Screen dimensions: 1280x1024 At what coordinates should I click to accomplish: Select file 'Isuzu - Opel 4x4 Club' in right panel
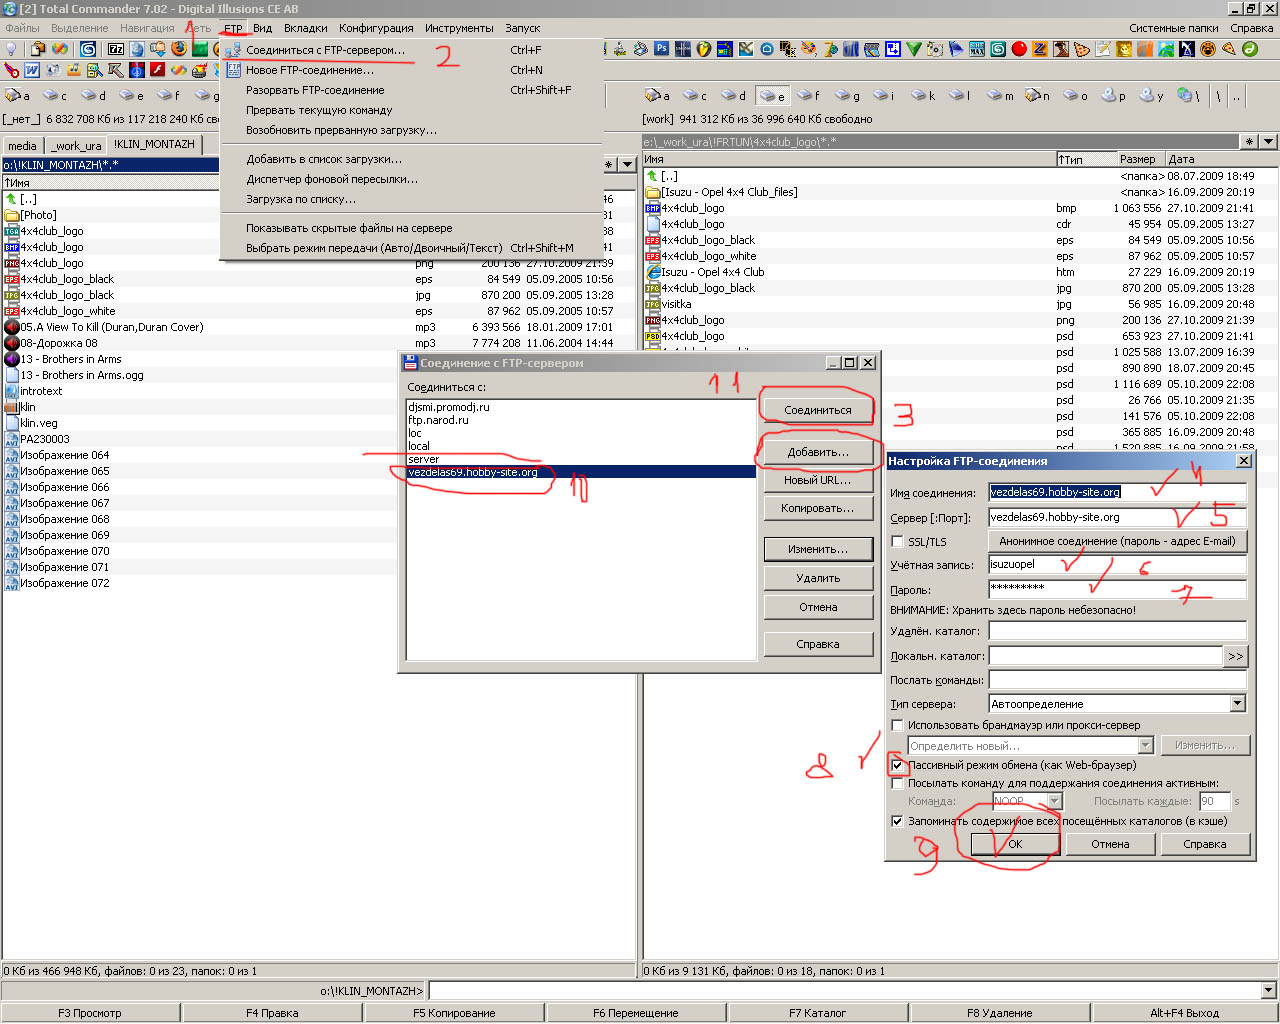[712, 272]
